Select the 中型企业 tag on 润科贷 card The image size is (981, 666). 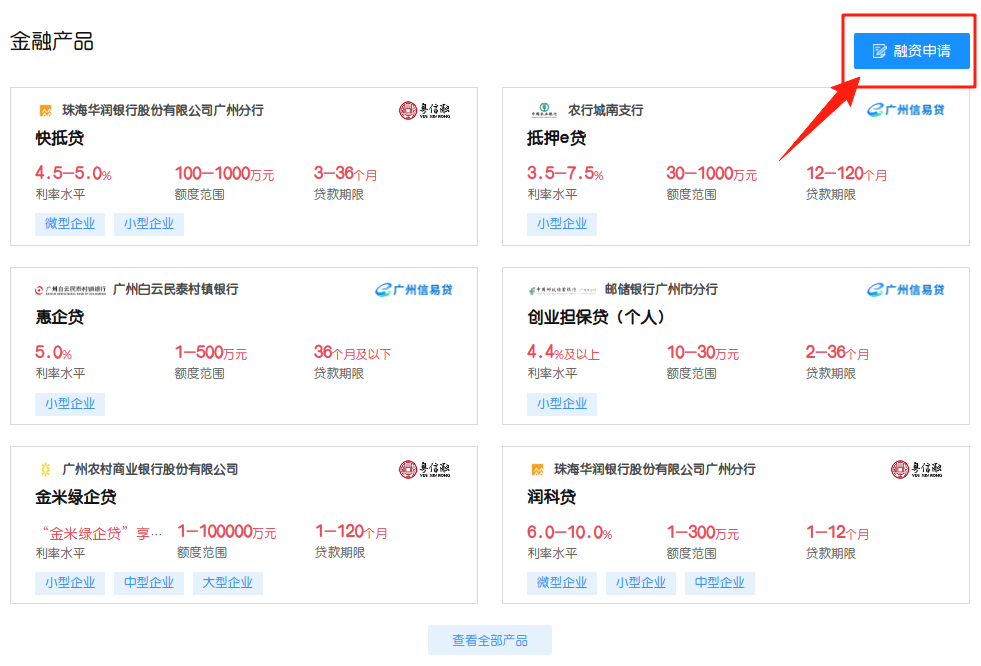point(719,583)
